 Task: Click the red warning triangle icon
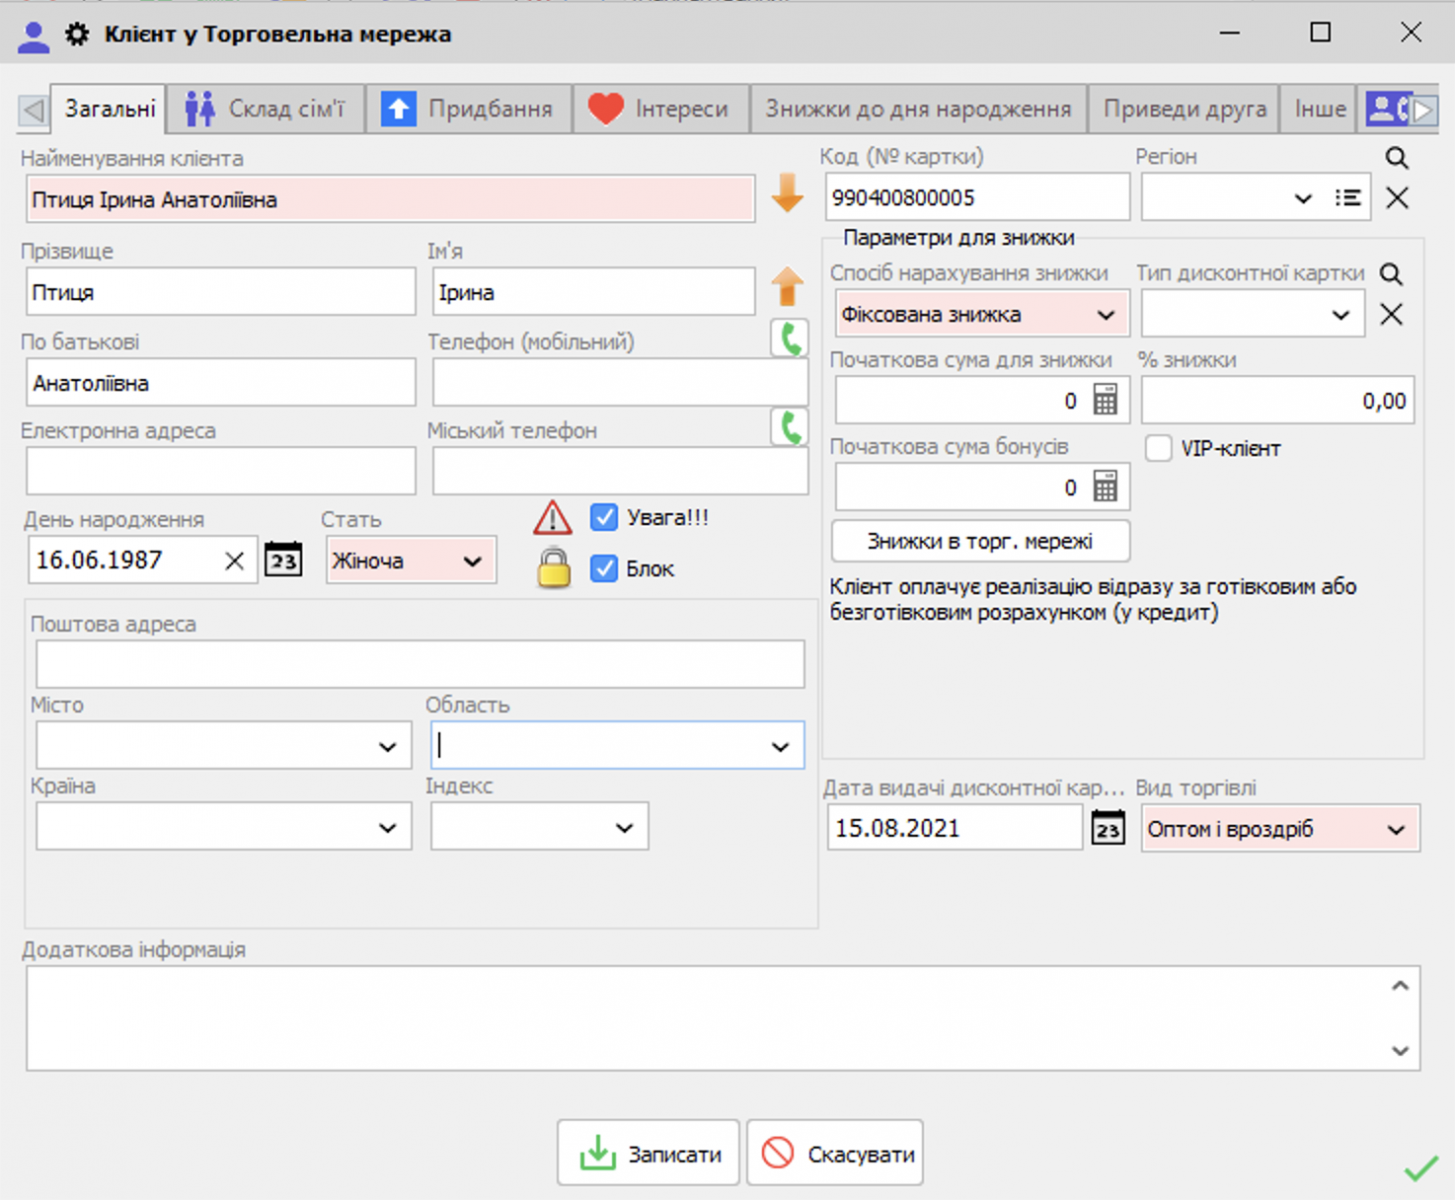click(552, 518)
